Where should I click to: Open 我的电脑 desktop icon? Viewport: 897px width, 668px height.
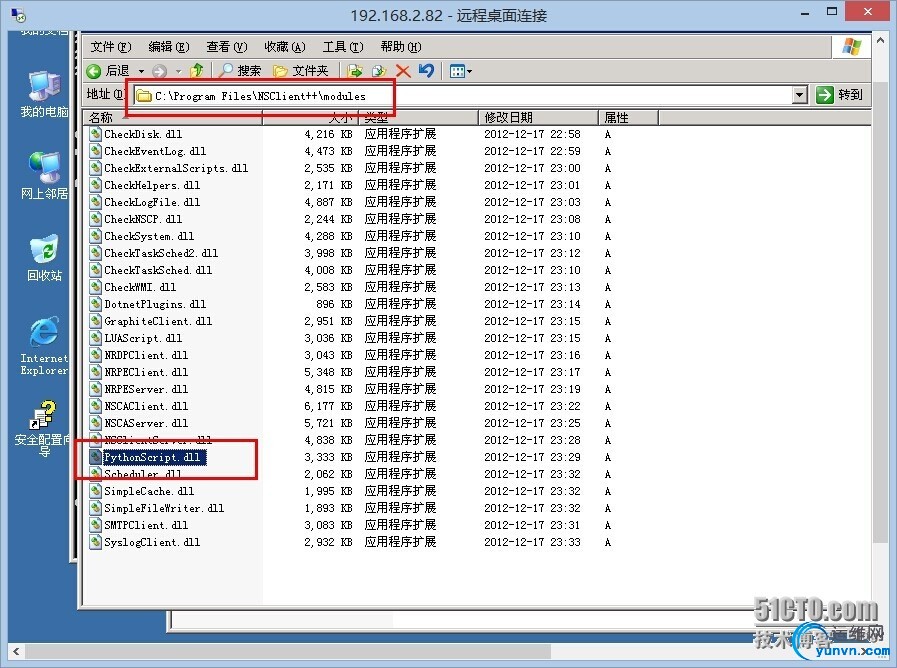click(x=44, y=95)
